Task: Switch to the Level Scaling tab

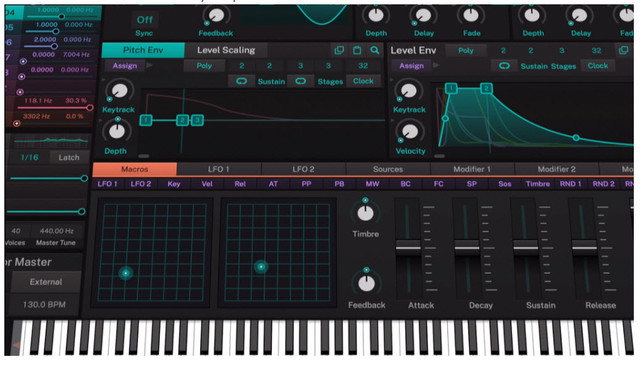Action: [x=226, y=50]
